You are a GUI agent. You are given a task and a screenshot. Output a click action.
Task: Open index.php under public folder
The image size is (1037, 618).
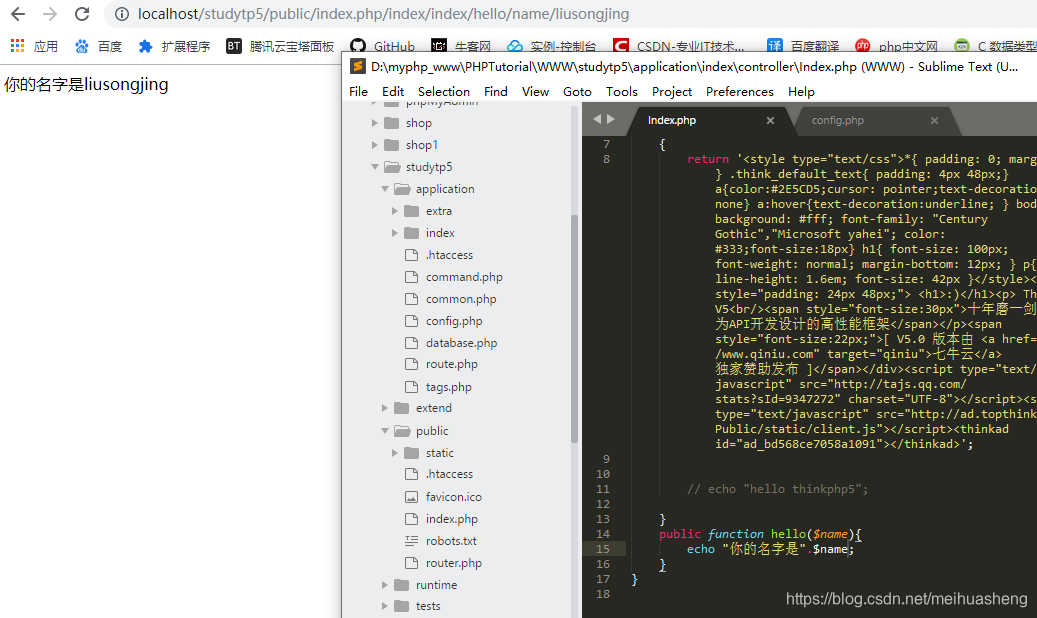tap(451, 519)
